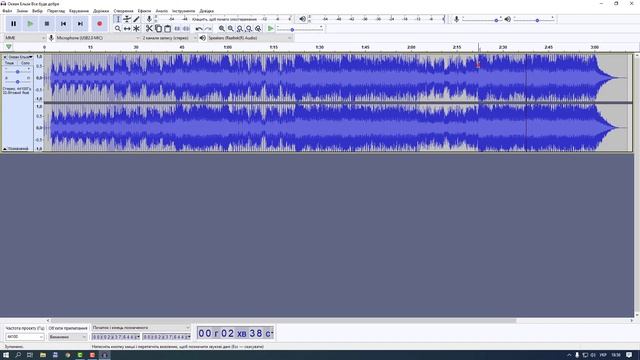Paste audio with the clipboard icon
640x360 pixels.
167,29
